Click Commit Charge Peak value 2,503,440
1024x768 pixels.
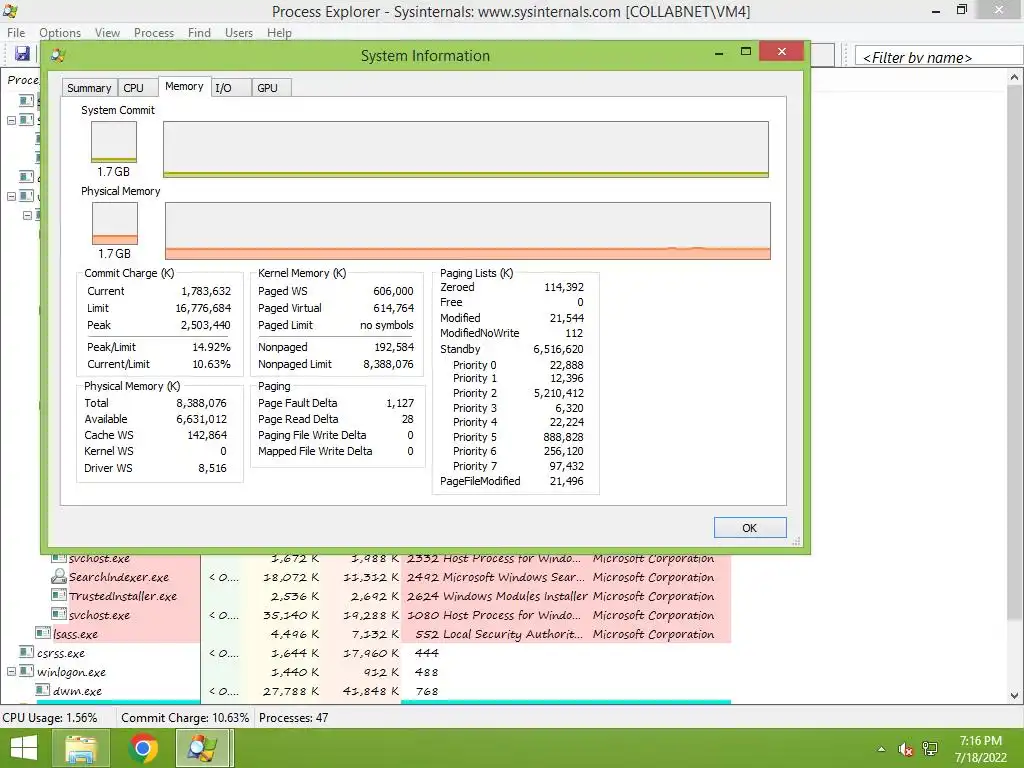coord(206,325)
